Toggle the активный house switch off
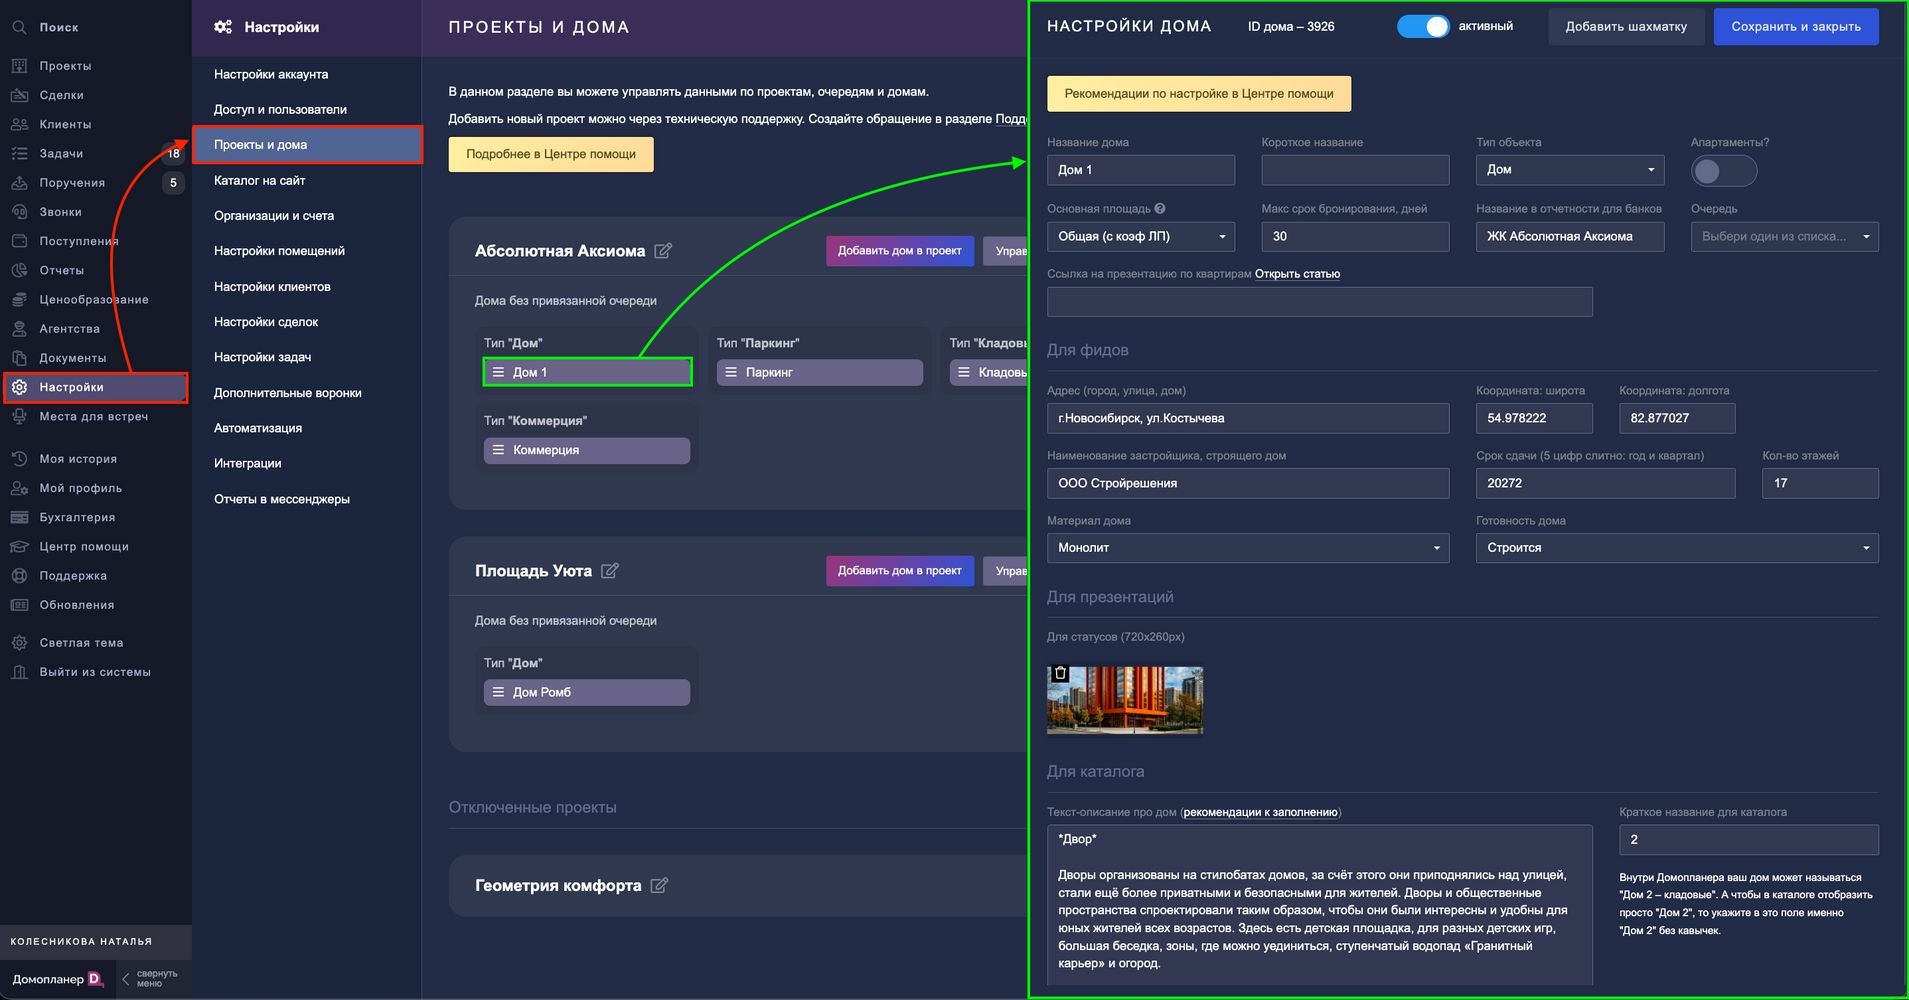1909x1000 pixels. [x=1423, y=27]
